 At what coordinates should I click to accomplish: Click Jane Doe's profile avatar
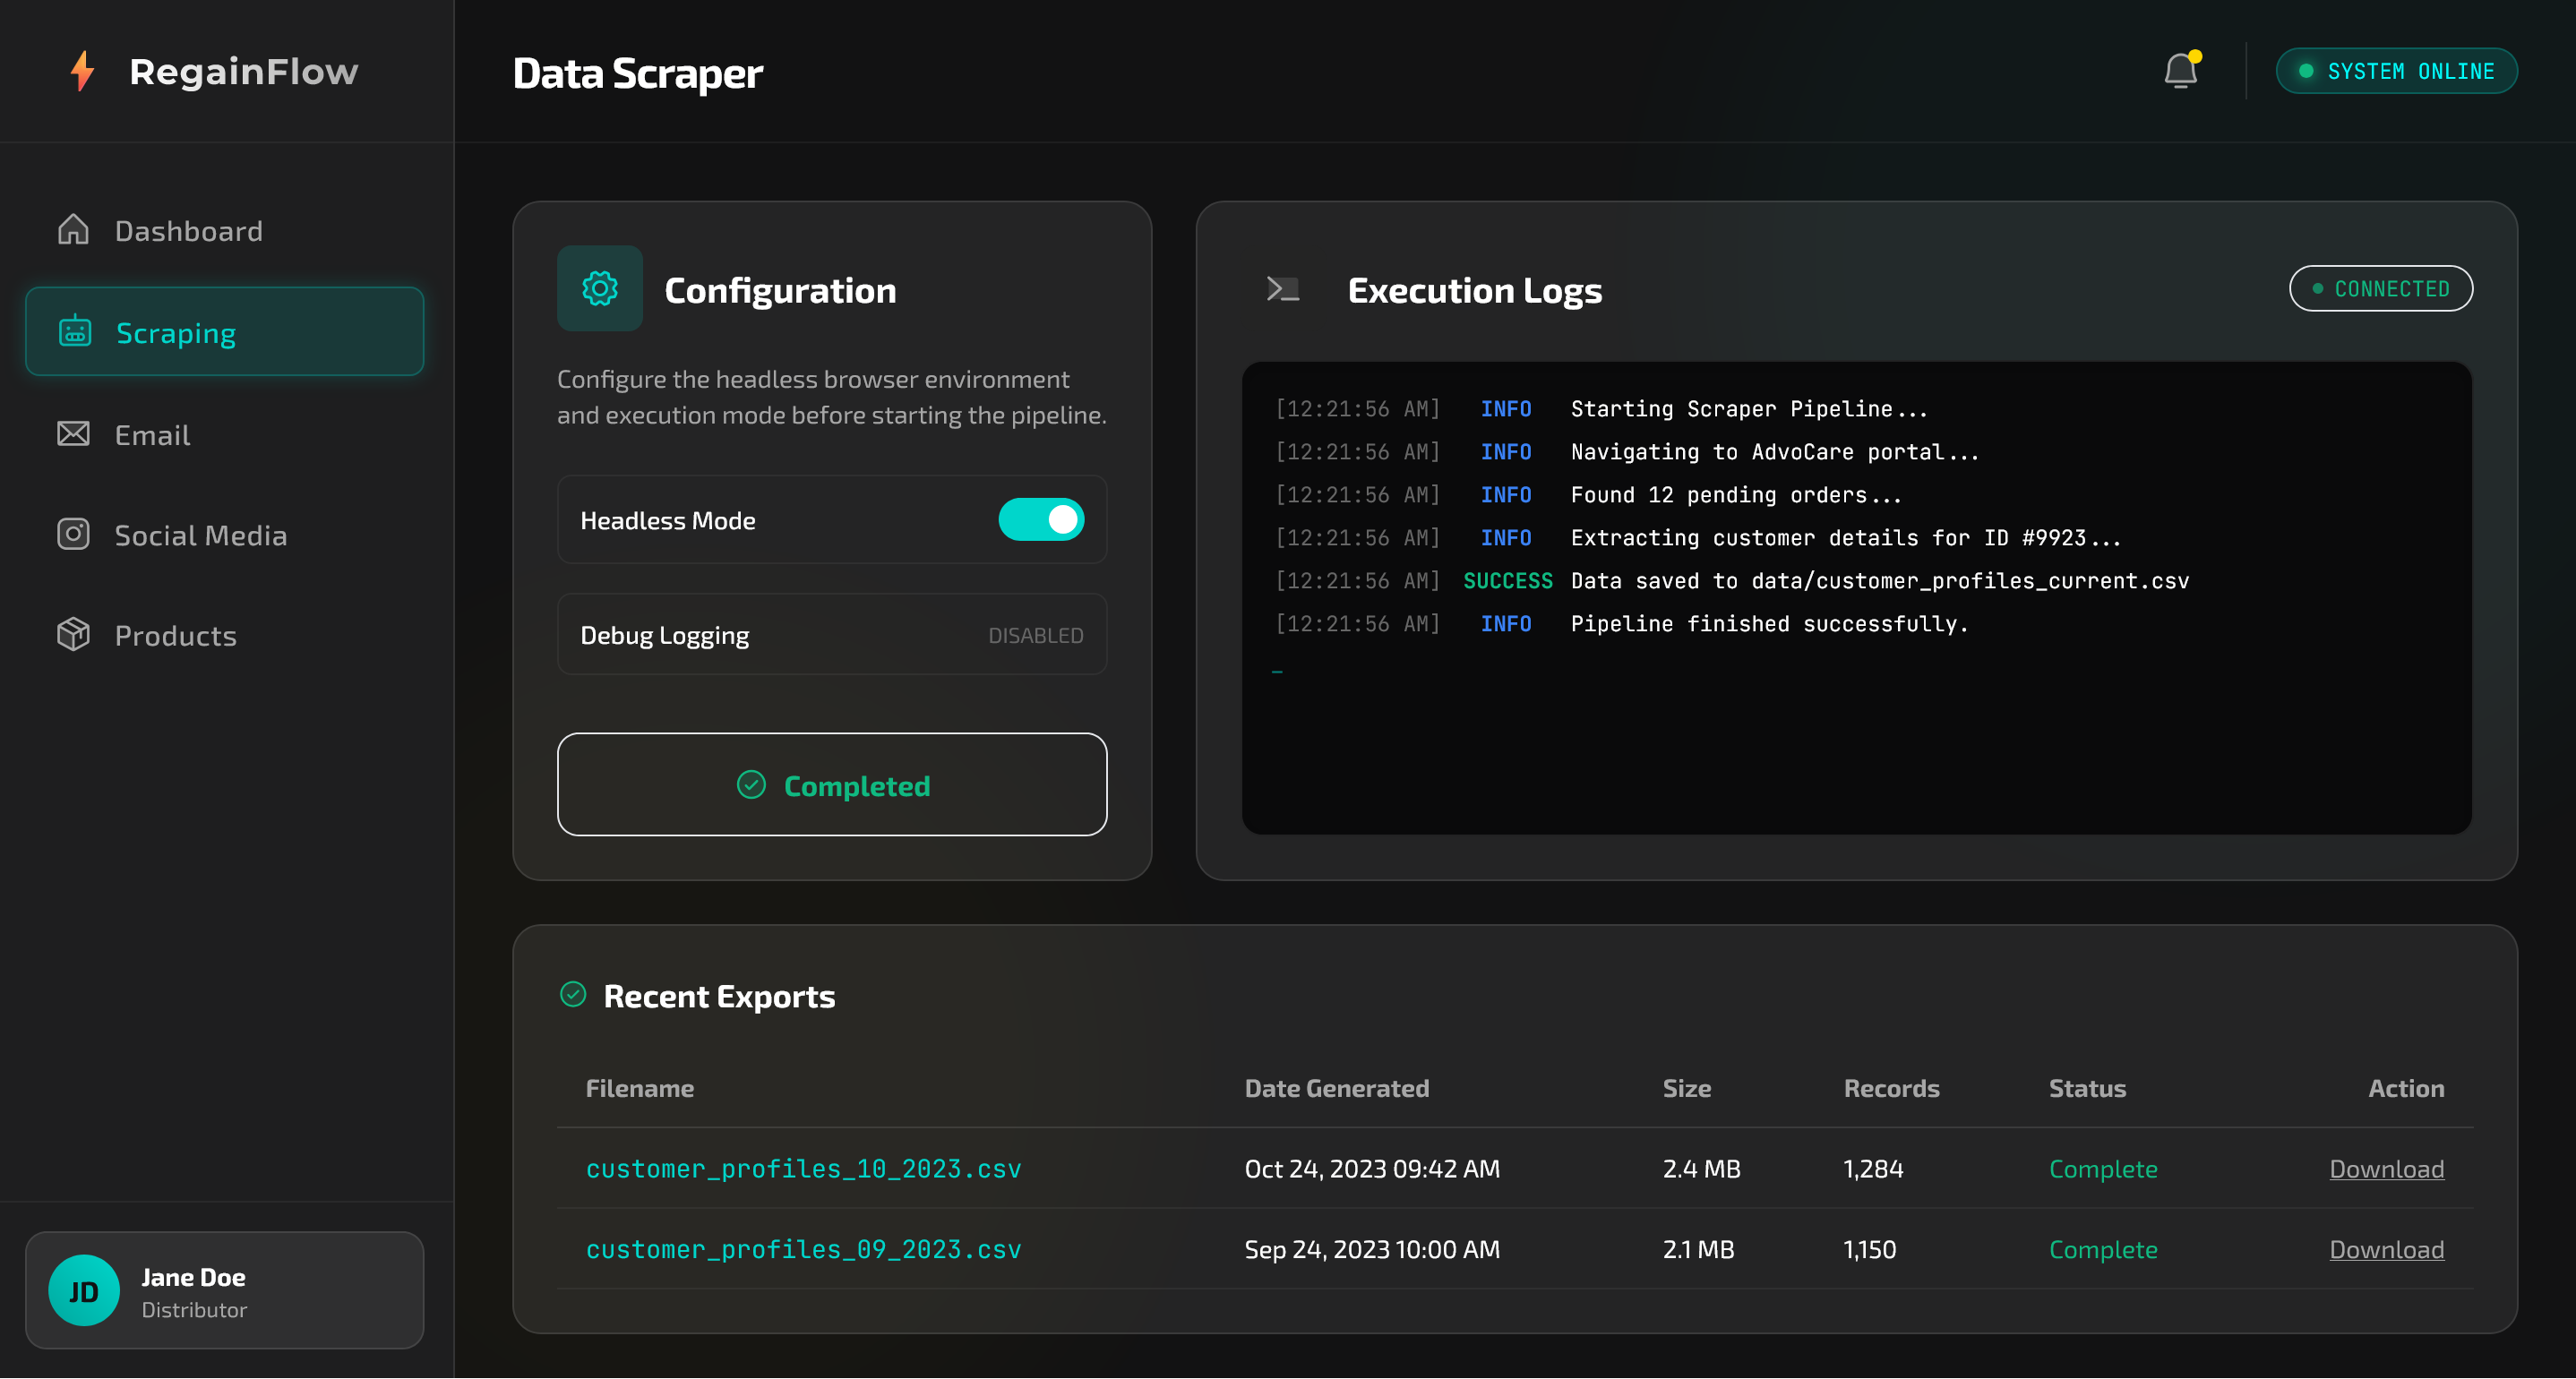pyautogui.click(x=83, y=1290)
